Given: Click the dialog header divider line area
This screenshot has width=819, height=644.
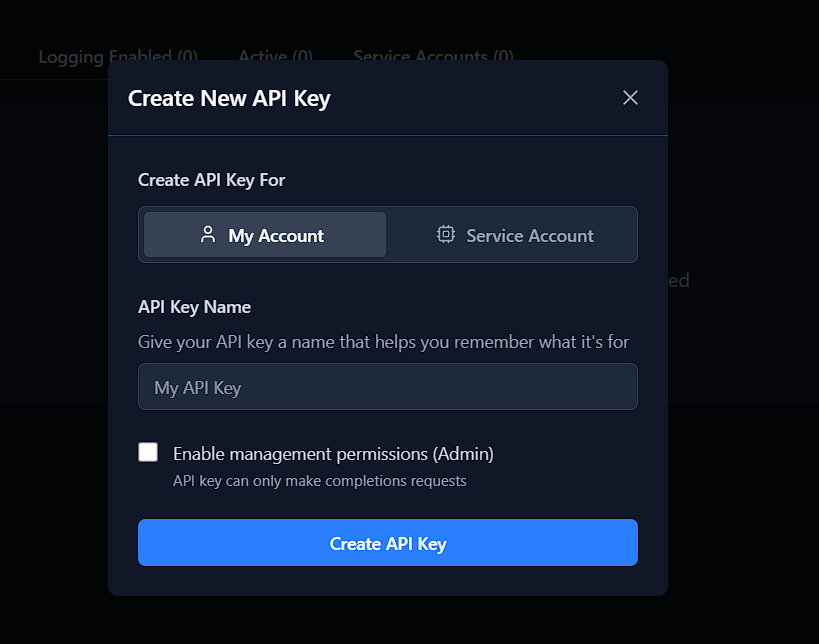Looking at the screenshot, I should (x=388, y=135).
